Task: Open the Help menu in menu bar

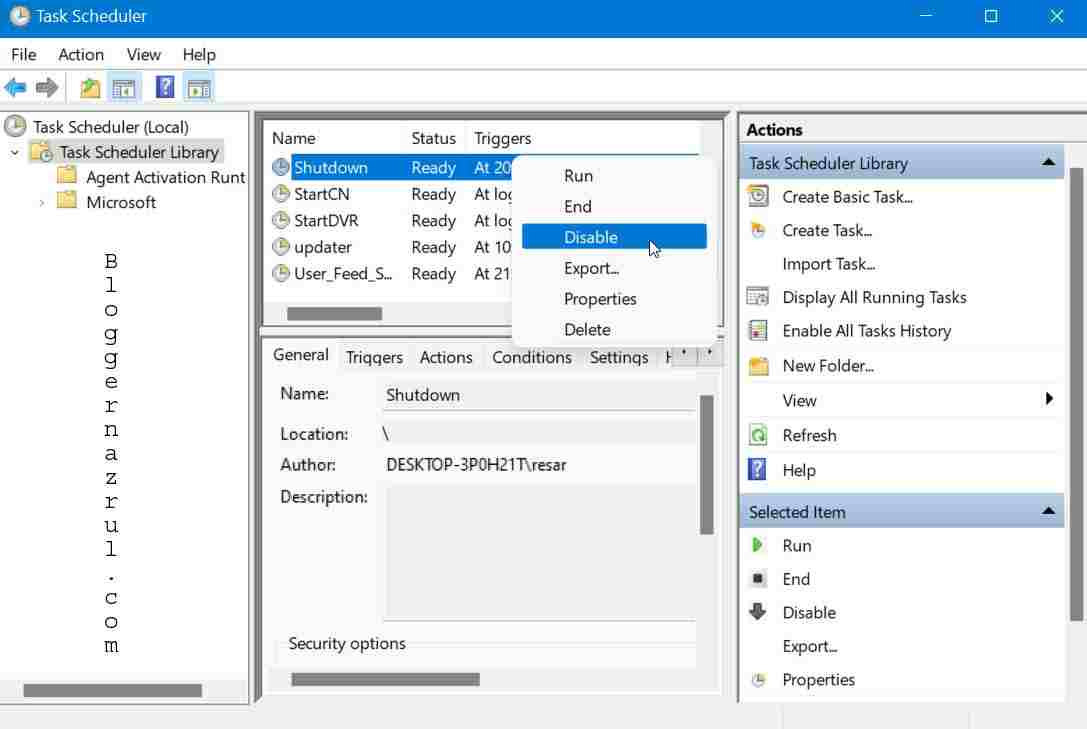Action: [x=199, y=54]
